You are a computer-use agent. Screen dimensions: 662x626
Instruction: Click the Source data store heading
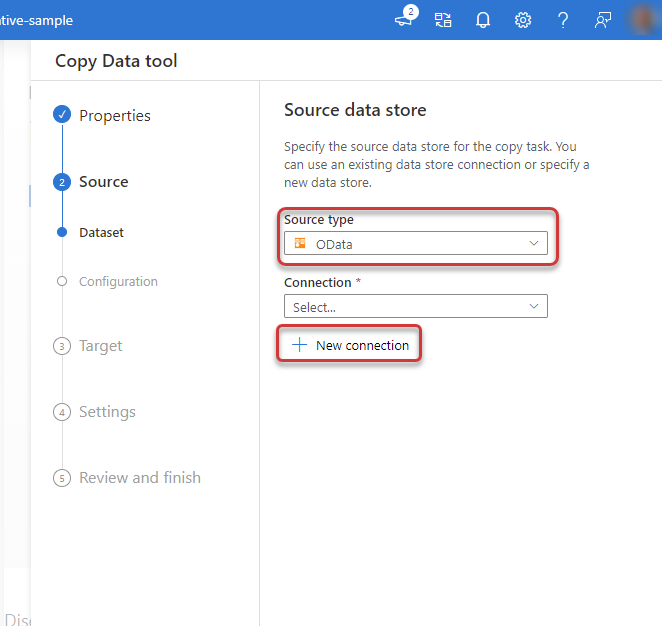[355, 110]
